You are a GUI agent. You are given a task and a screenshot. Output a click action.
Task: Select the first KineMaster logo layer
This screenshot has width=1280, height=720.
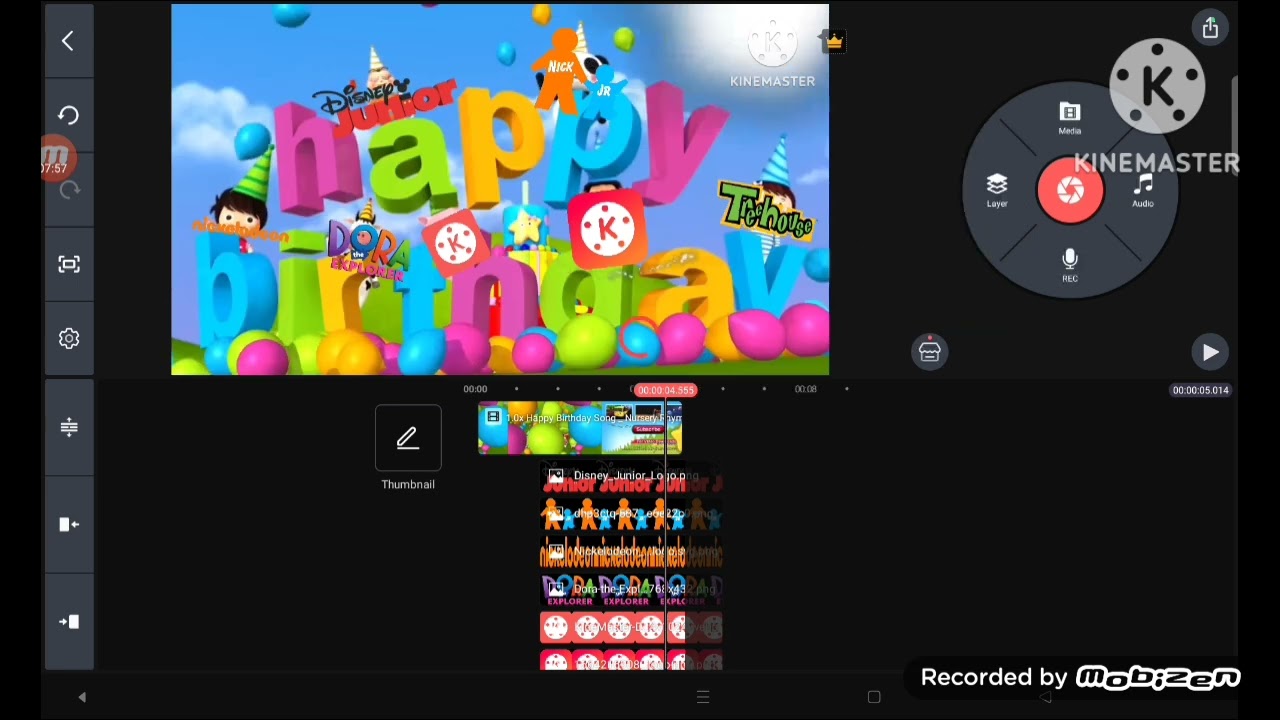[631, 628]
